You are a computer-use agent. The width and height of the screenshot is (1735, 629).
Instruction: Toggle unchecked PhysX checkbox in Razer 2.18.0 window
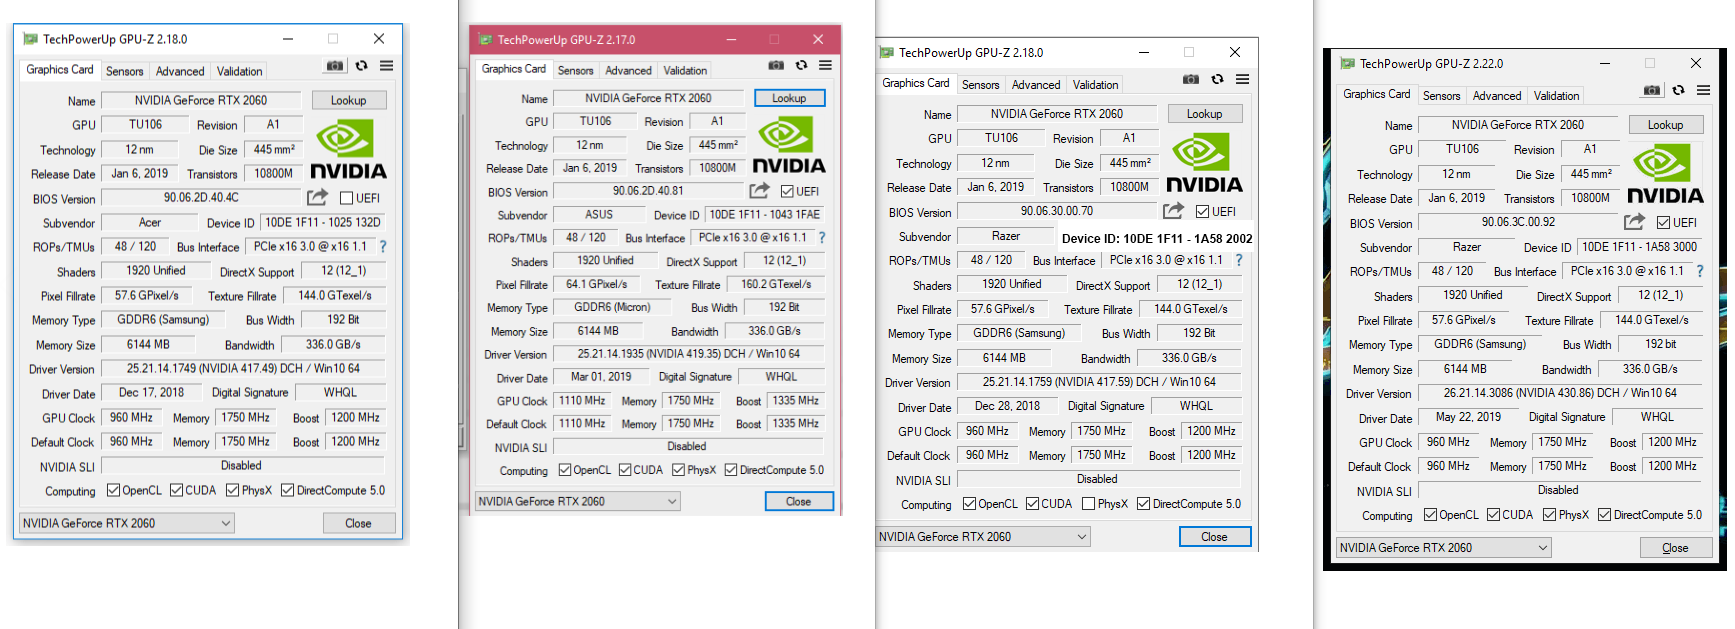click(x=1088, y=504)
